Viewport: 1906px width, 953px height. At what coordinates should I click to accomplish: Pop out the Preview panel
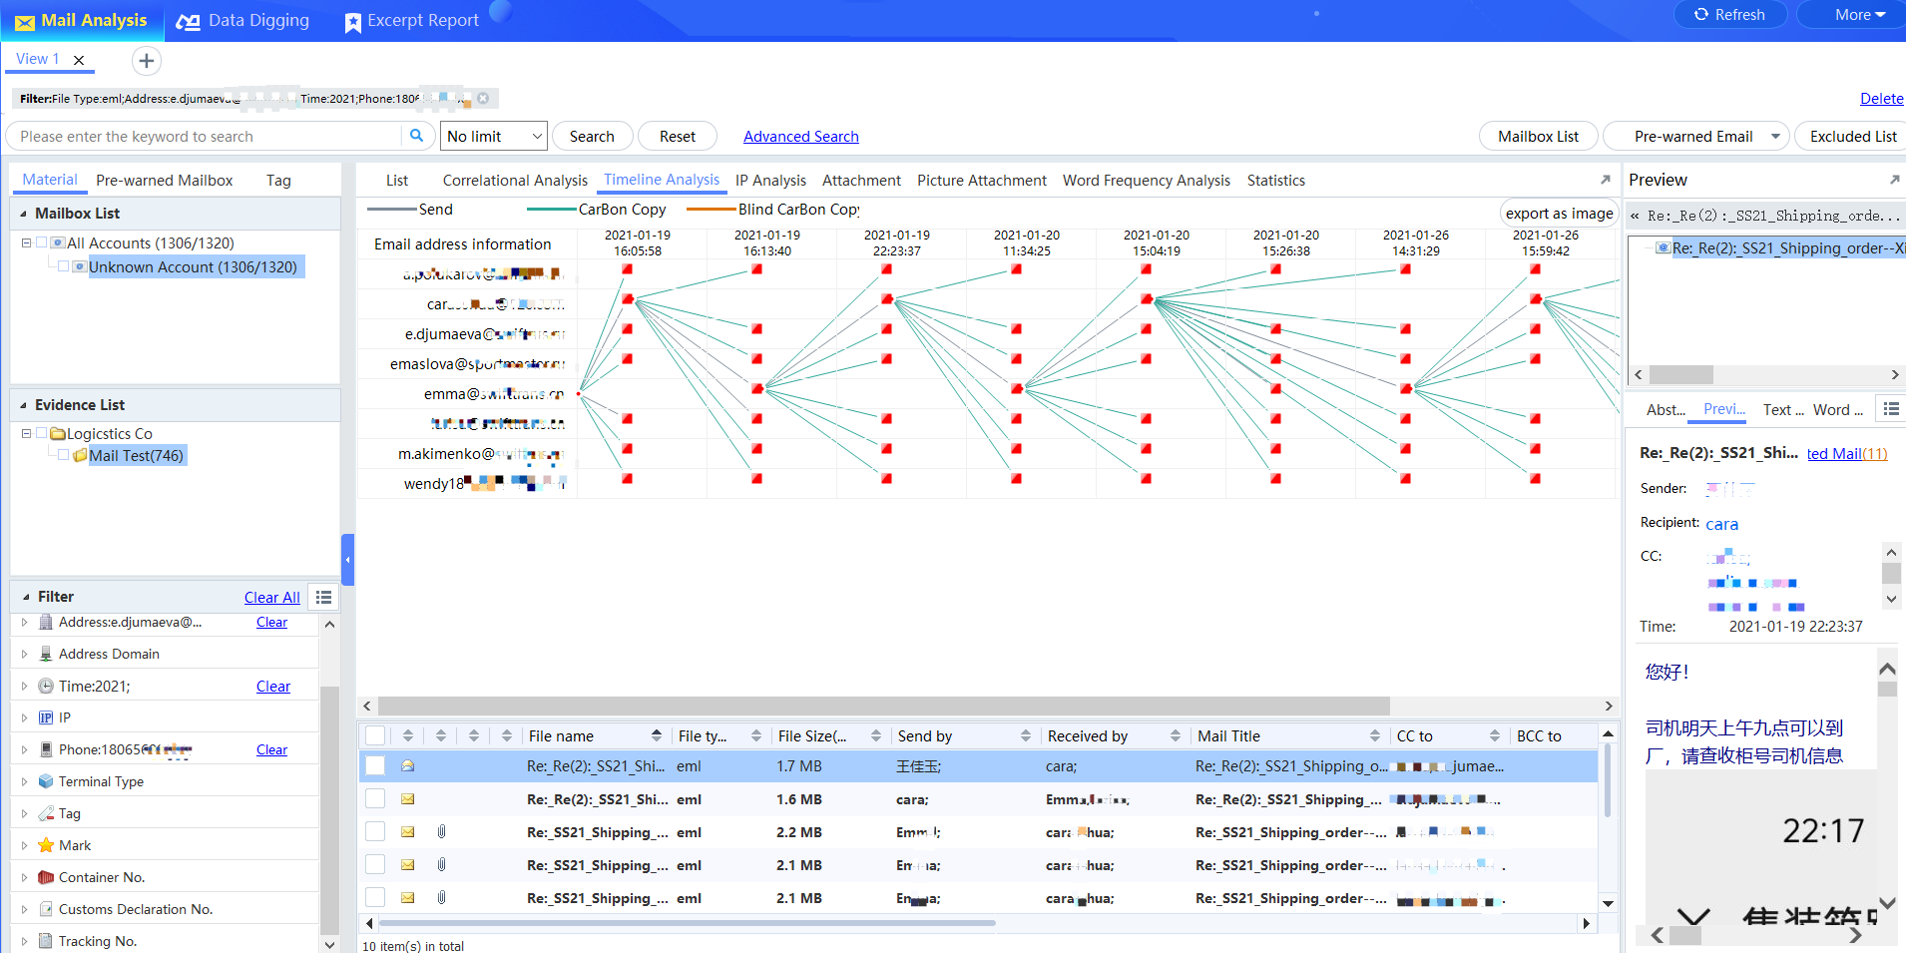click(1894, 180)
